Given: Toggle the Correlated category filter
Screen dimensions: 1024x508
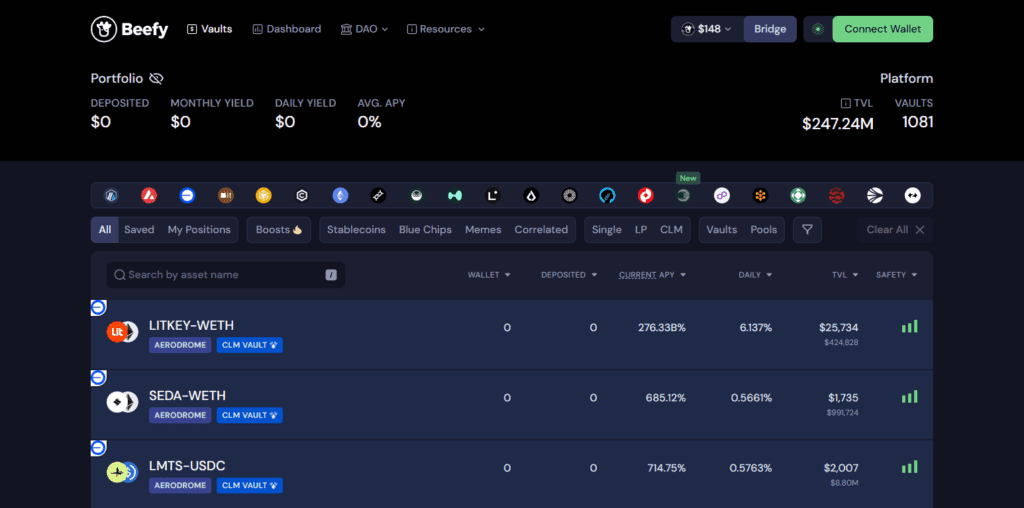Looking at the screenshot, I should [x=541, y=230].
